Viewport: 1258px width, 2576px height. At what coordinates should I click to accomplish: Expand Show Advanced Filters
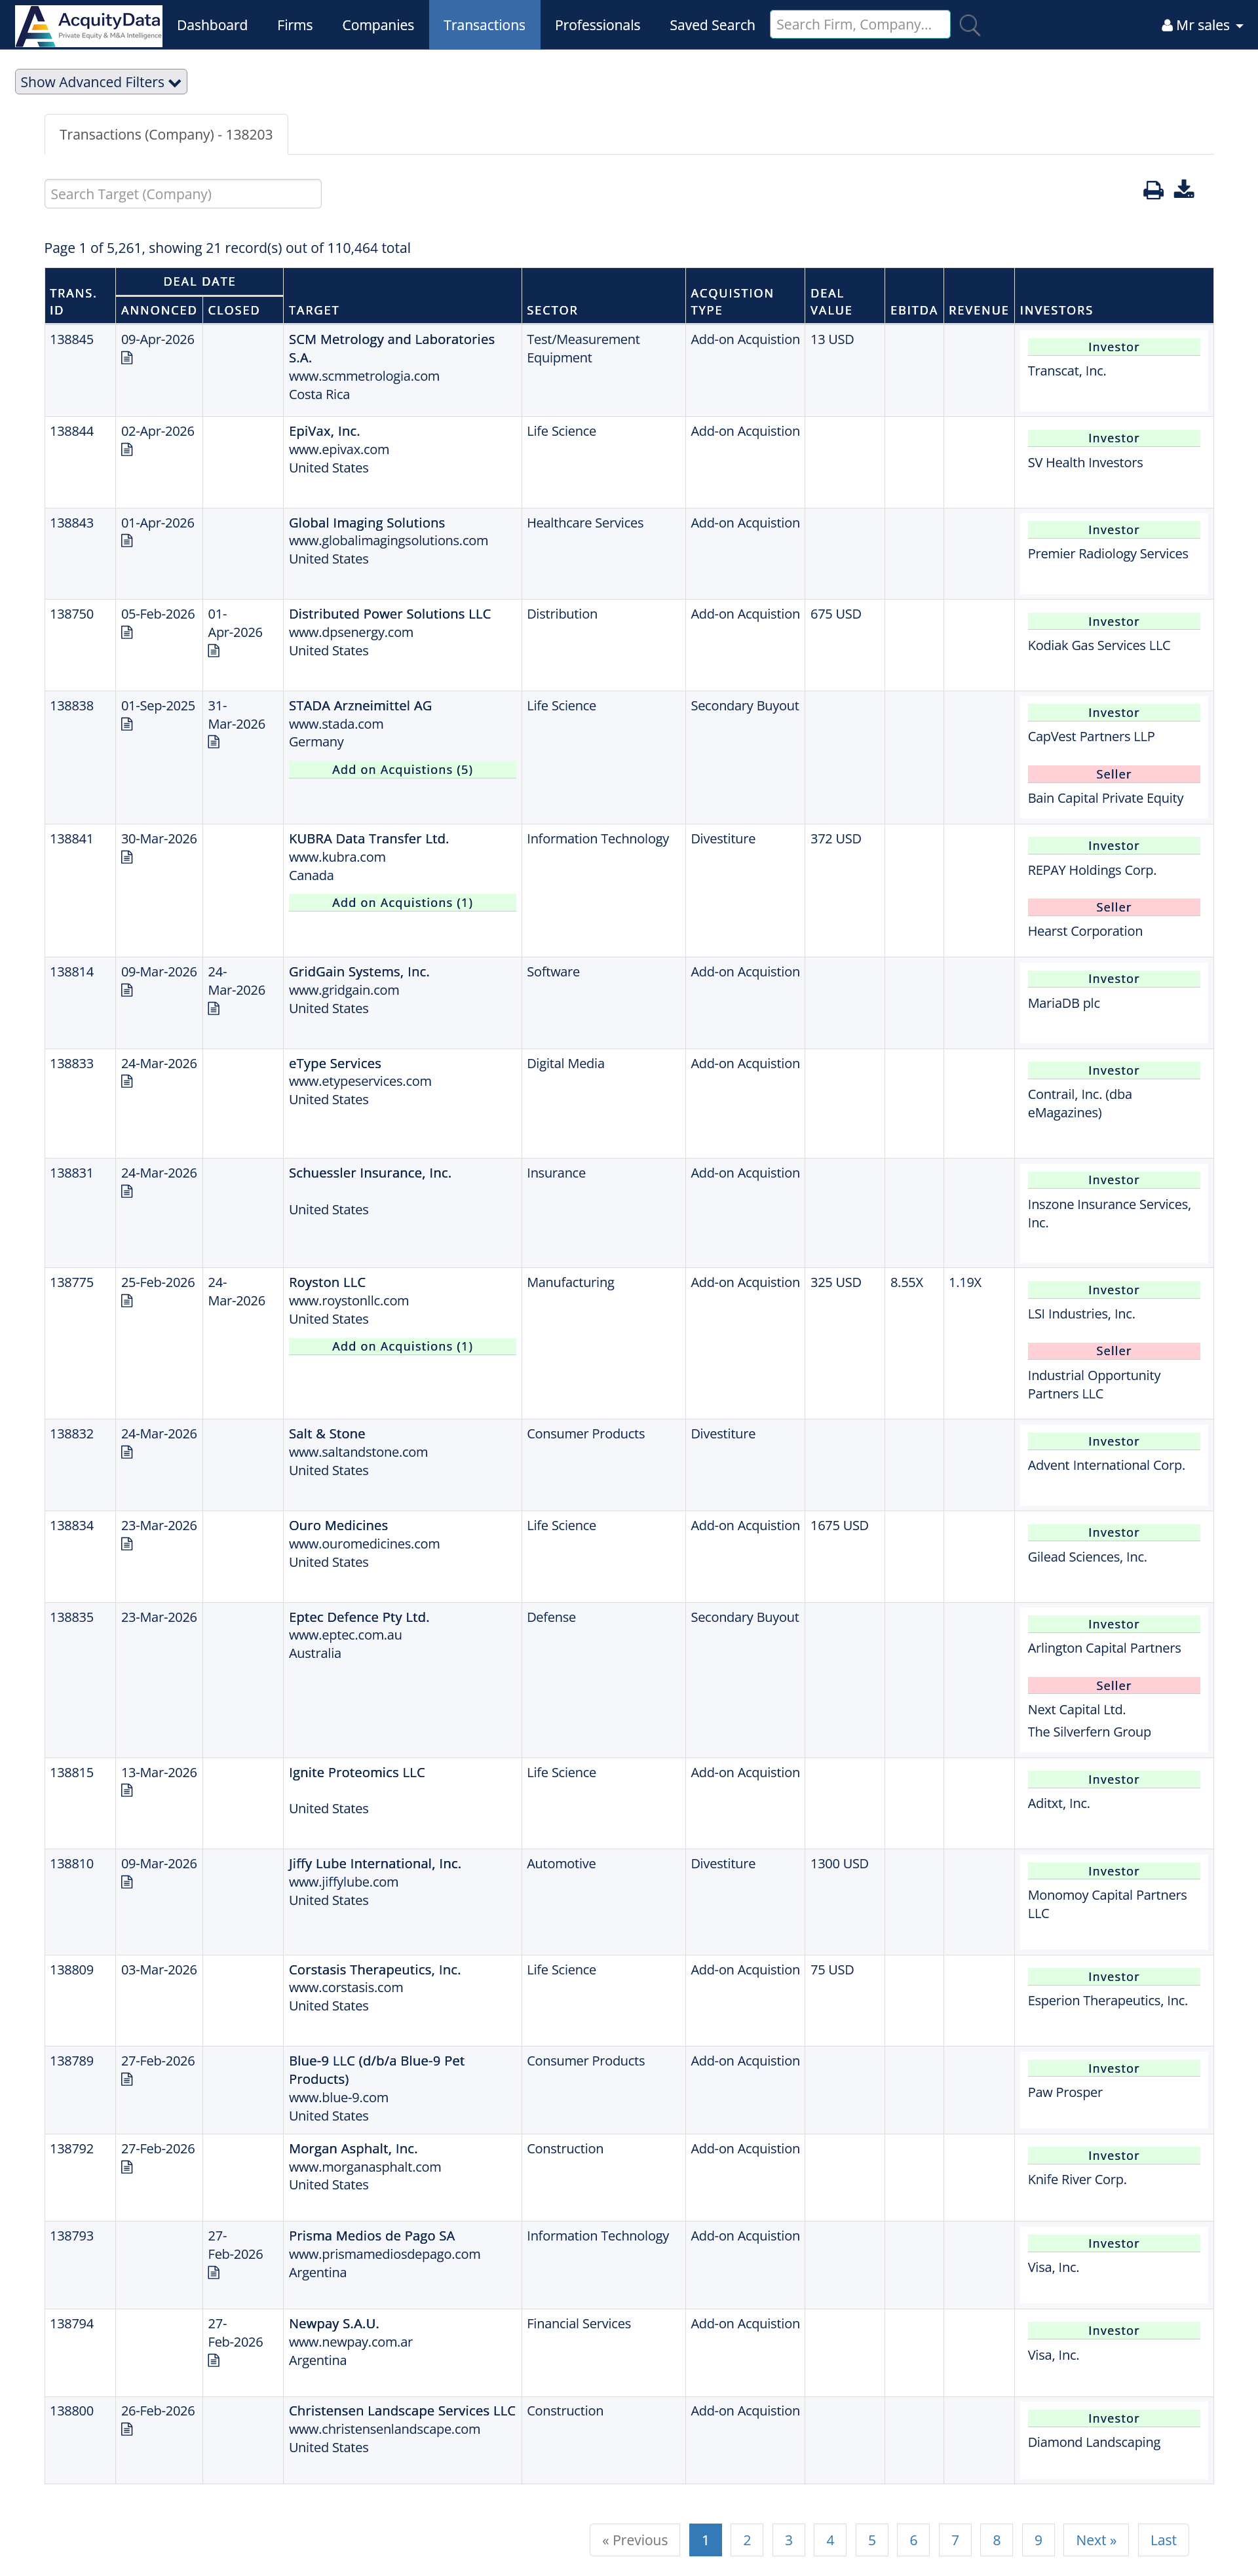click(101, 82)
